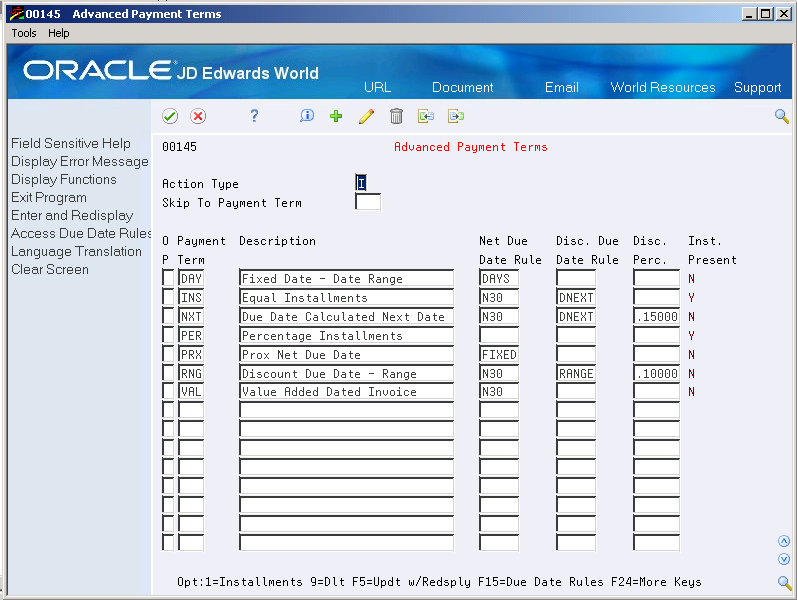This screenshot has height=600, width=797.
Task: Open Access Due Date Rules
Action: point(81,233)
